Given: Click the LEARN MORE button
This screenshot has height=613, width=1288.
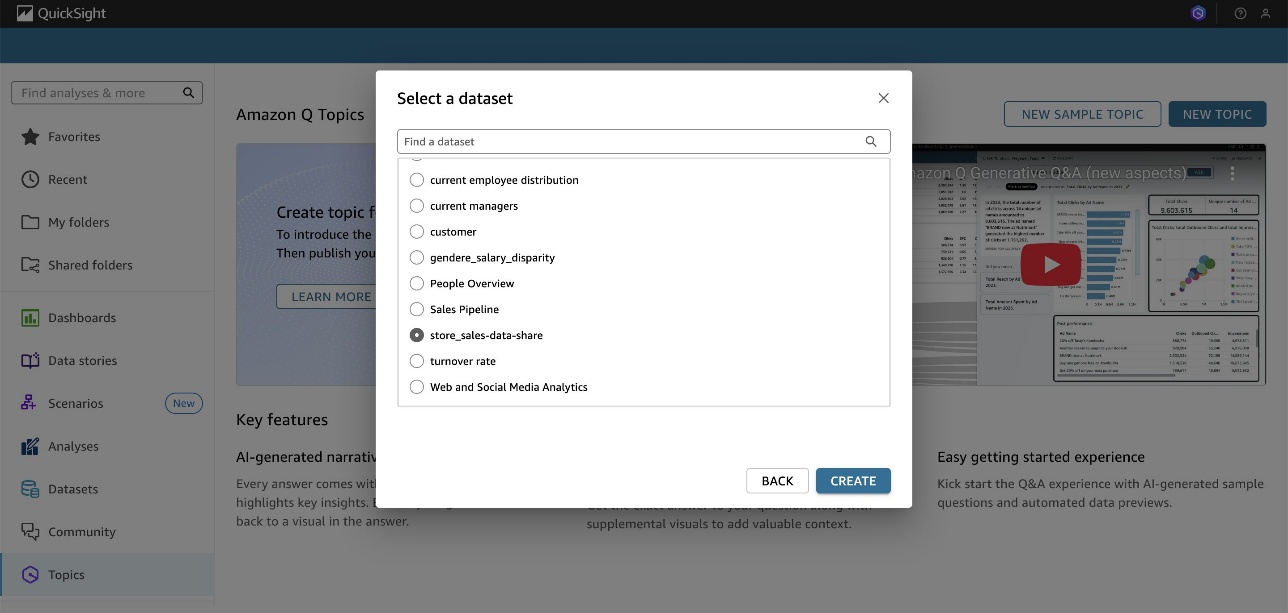Looking at the screenshot, I should tap(331, 297).
